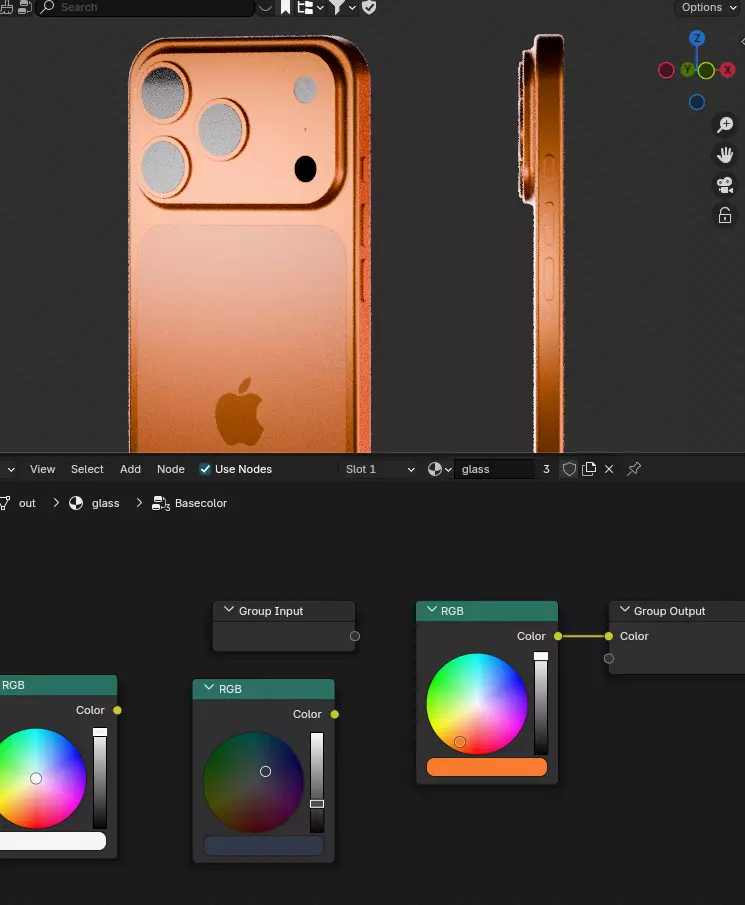Open the Select menu in node editor
Screen dimensions: 745x905
(87, 469)
